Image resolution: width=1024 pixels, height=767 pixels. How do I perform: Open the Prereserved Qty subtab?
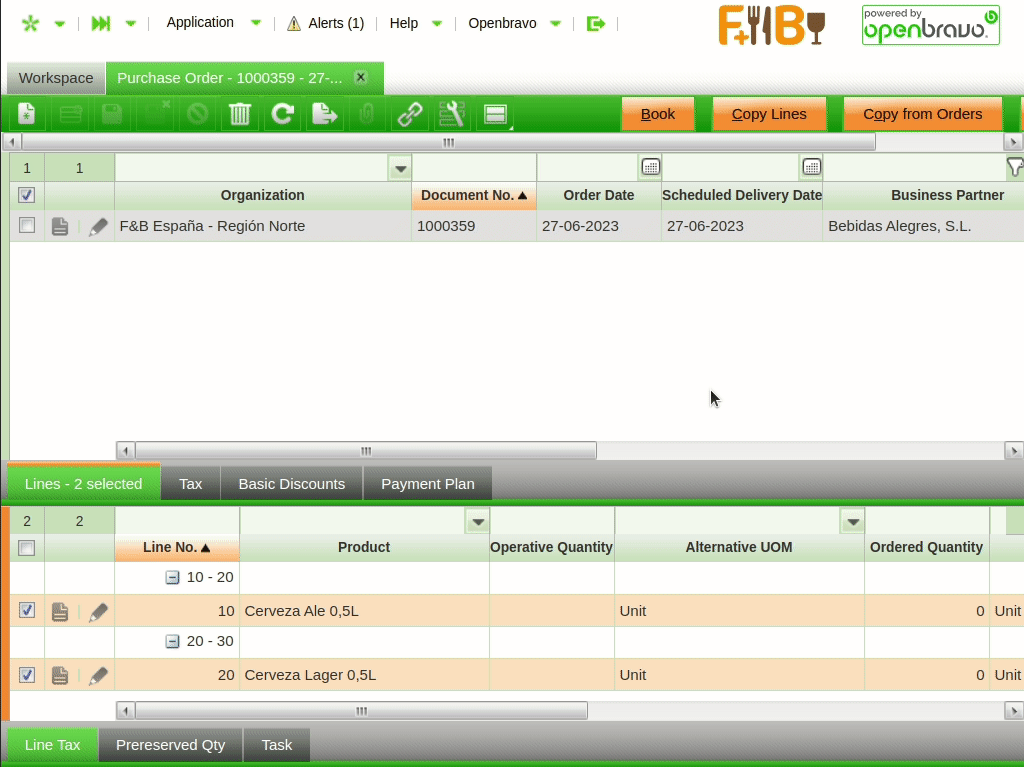tap(170, 745)
